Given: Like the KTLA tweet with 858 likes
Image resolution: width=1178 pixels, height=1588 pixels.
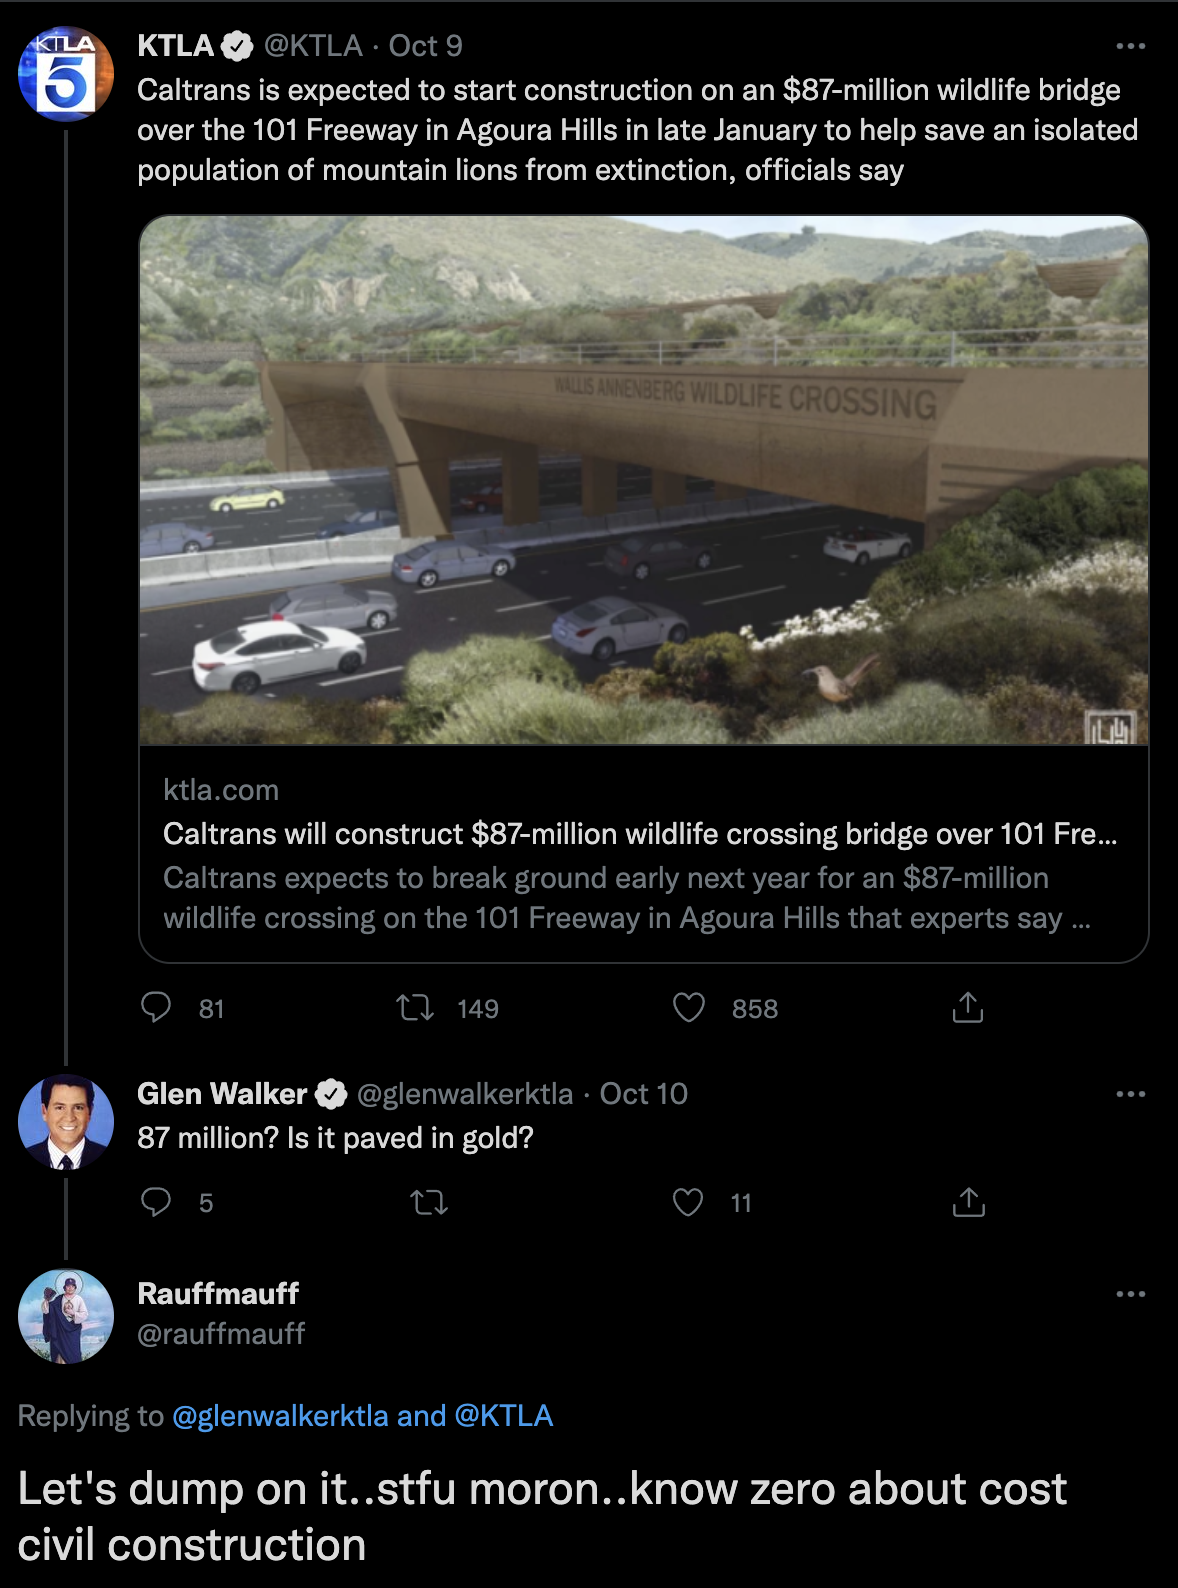Looking at the screenshot, I should tap(688, 1007).
